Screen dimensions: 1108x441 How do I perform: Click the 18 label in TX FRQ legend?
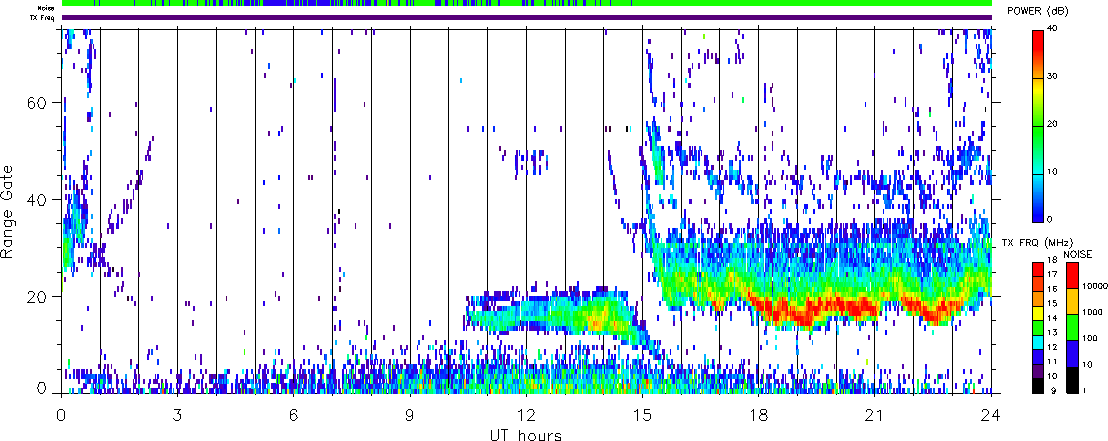pos(1053,260)
